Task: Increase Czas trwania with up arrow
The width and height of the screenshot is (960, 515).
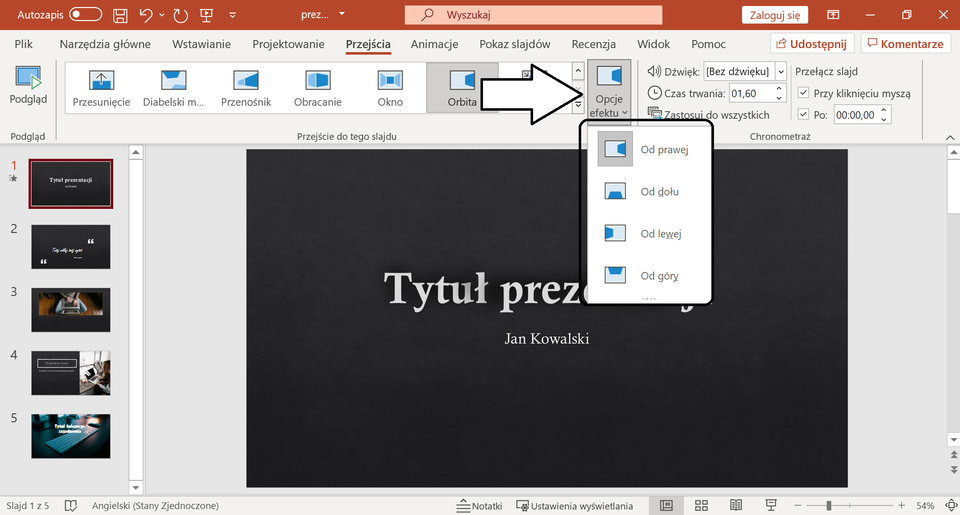Action: coord(779,89)
